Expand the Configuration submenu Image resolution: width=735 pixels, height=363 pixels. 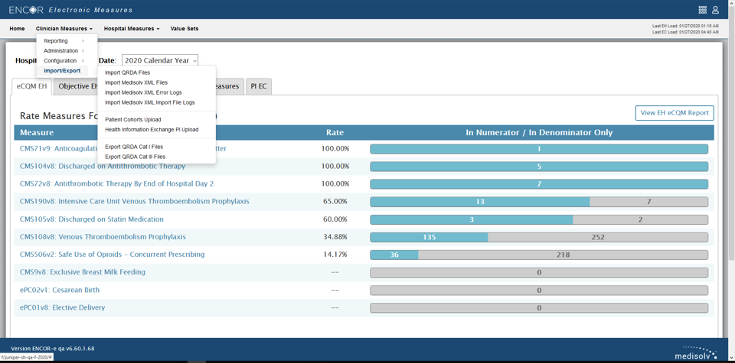click(x=64, y=61)
